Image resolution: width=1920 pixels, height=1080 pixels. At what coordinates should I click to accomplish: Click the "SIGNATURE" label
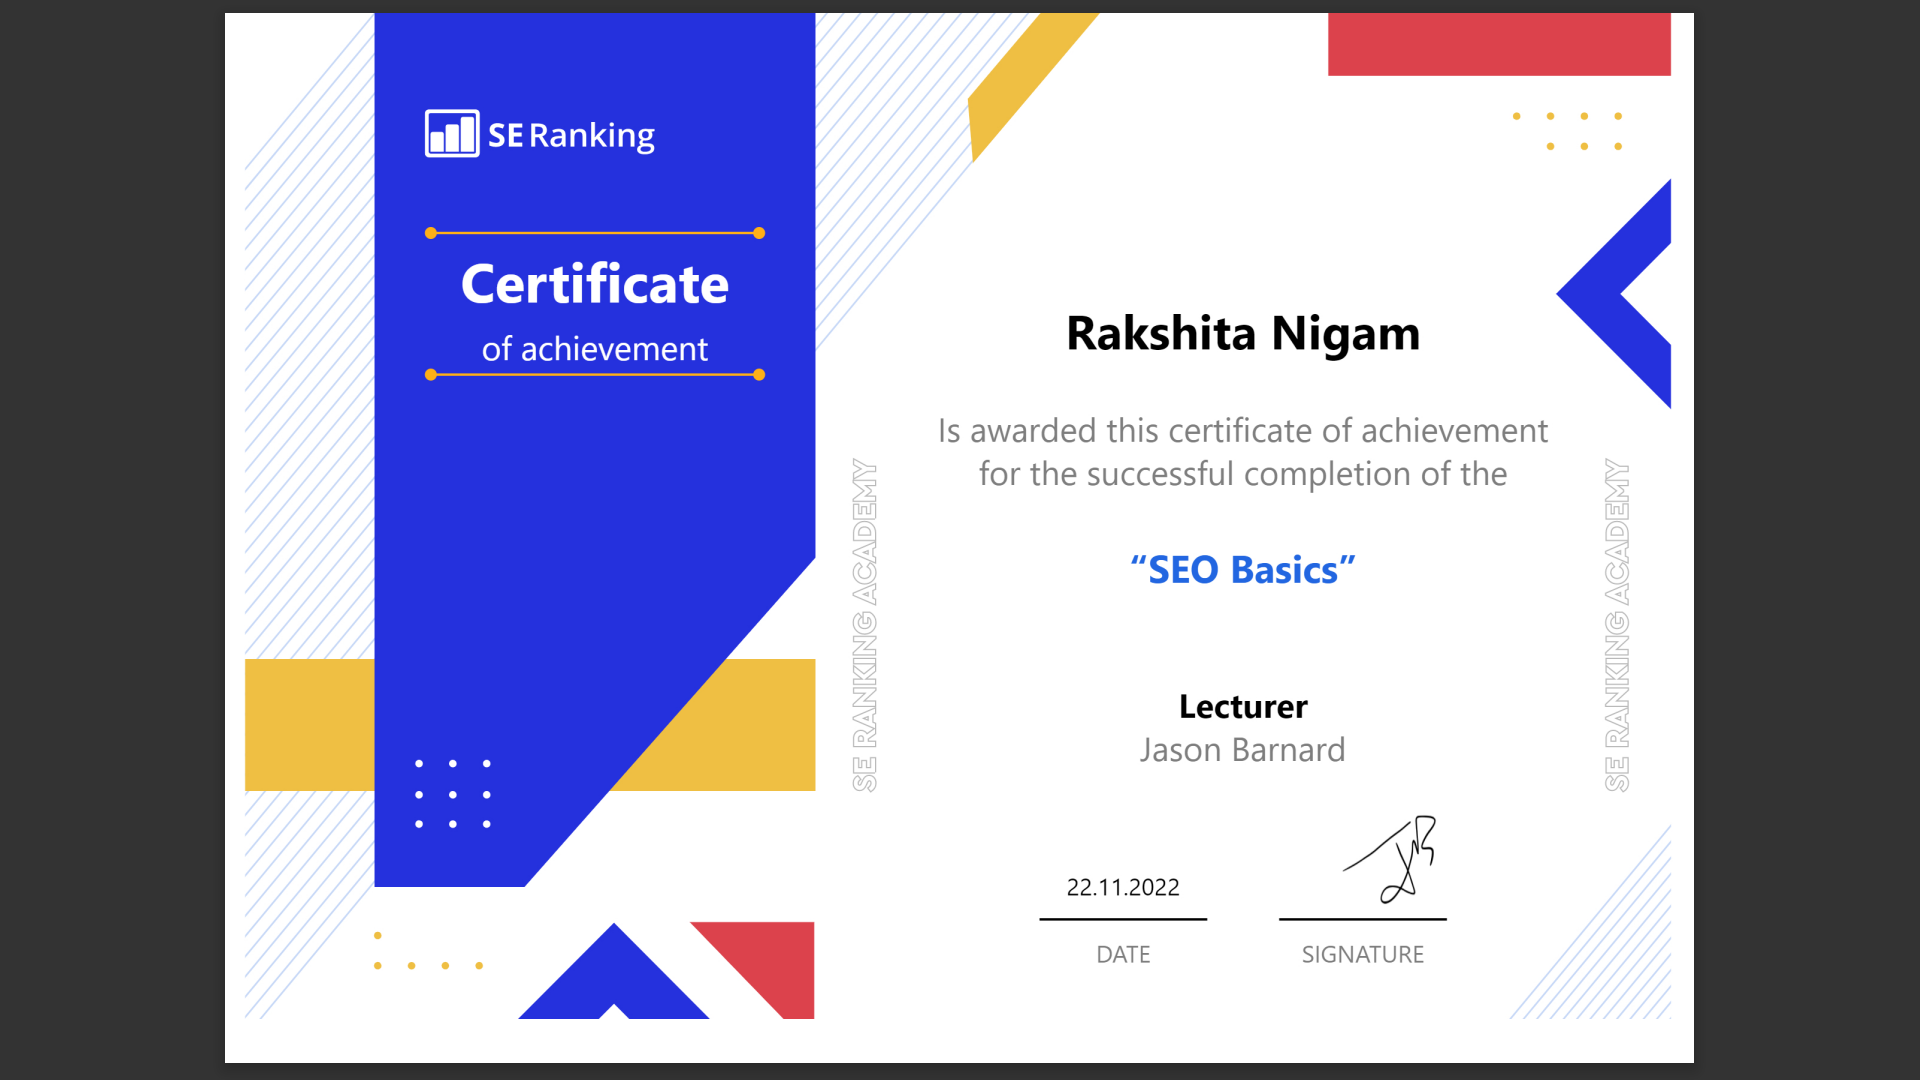(1363, 955)
